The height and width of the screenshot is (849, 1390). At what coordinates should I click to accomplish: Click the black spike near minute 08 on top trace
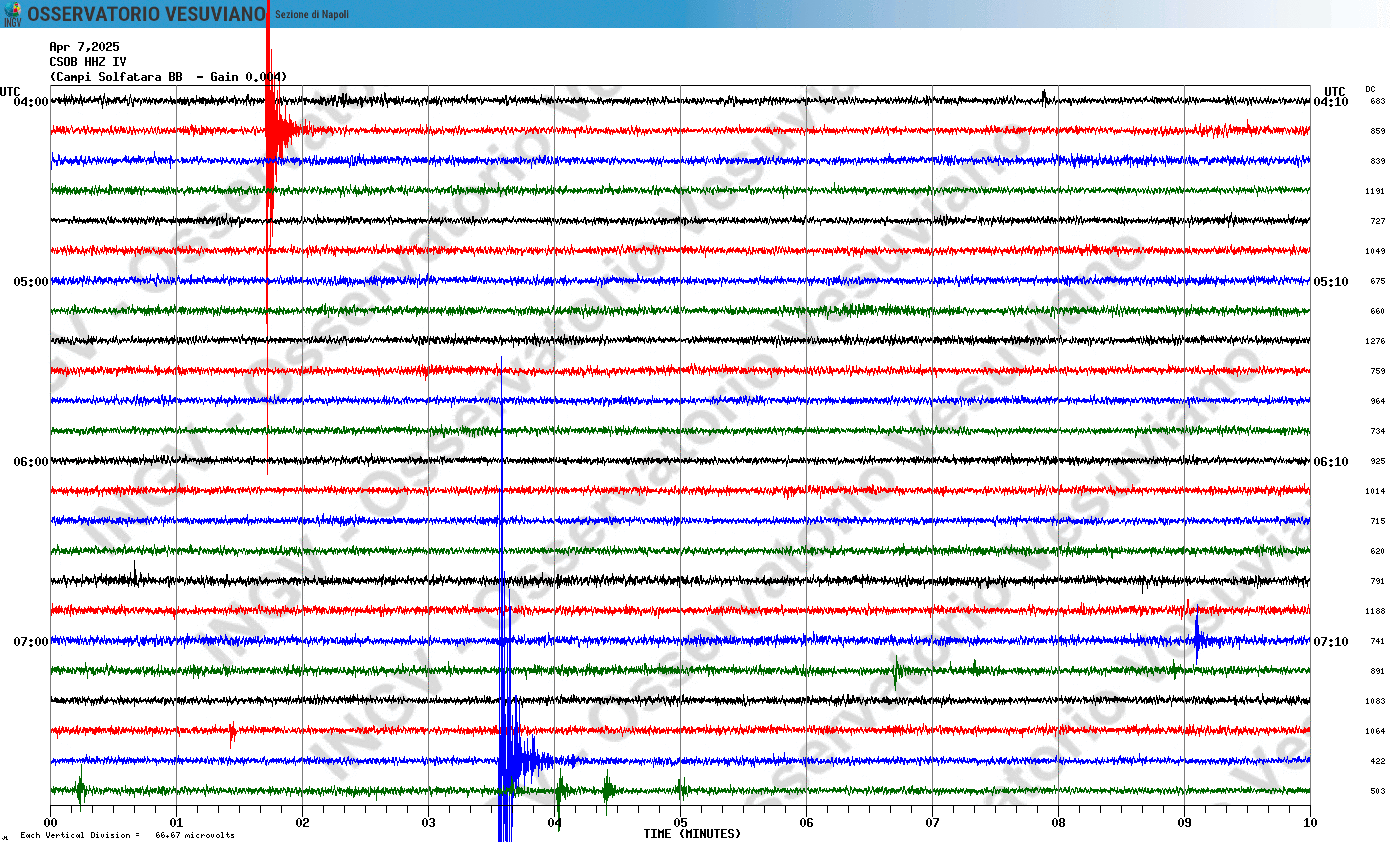click(x=1044, y=97)
